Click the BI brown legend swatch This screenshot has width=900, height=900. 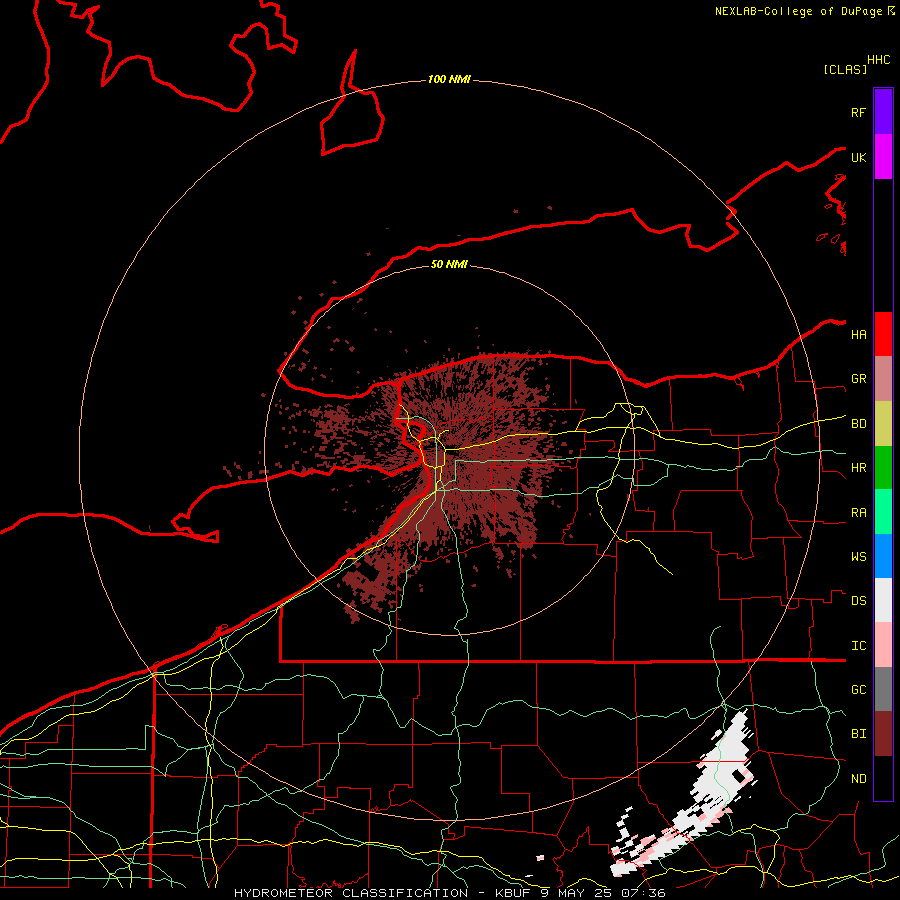point(883,734)
